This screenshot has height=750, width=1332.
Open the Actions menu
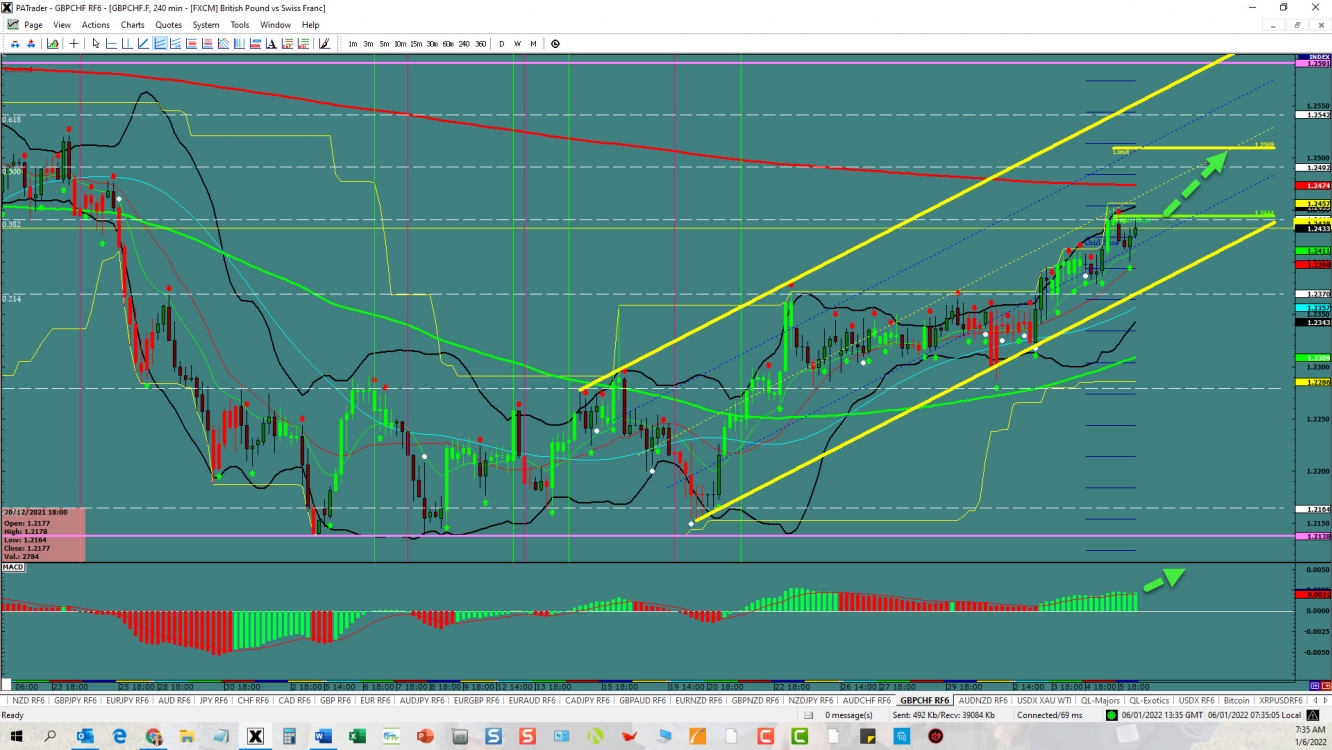tap(96, 25)
